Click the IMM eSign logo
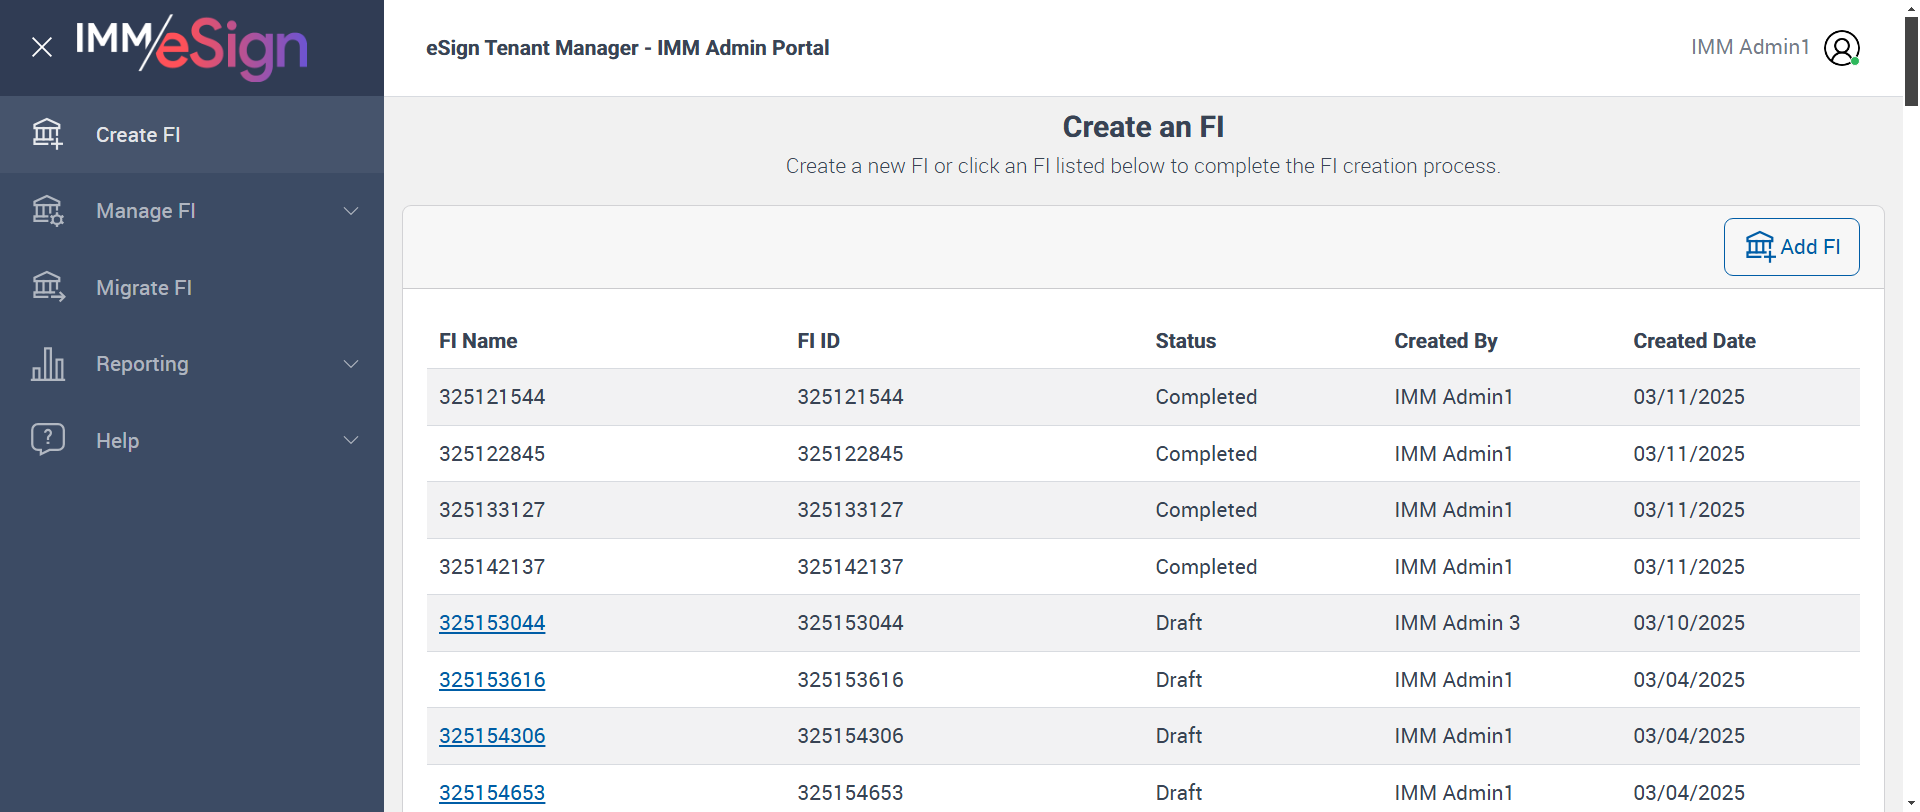1920x812 pixels. pos(191,47)
